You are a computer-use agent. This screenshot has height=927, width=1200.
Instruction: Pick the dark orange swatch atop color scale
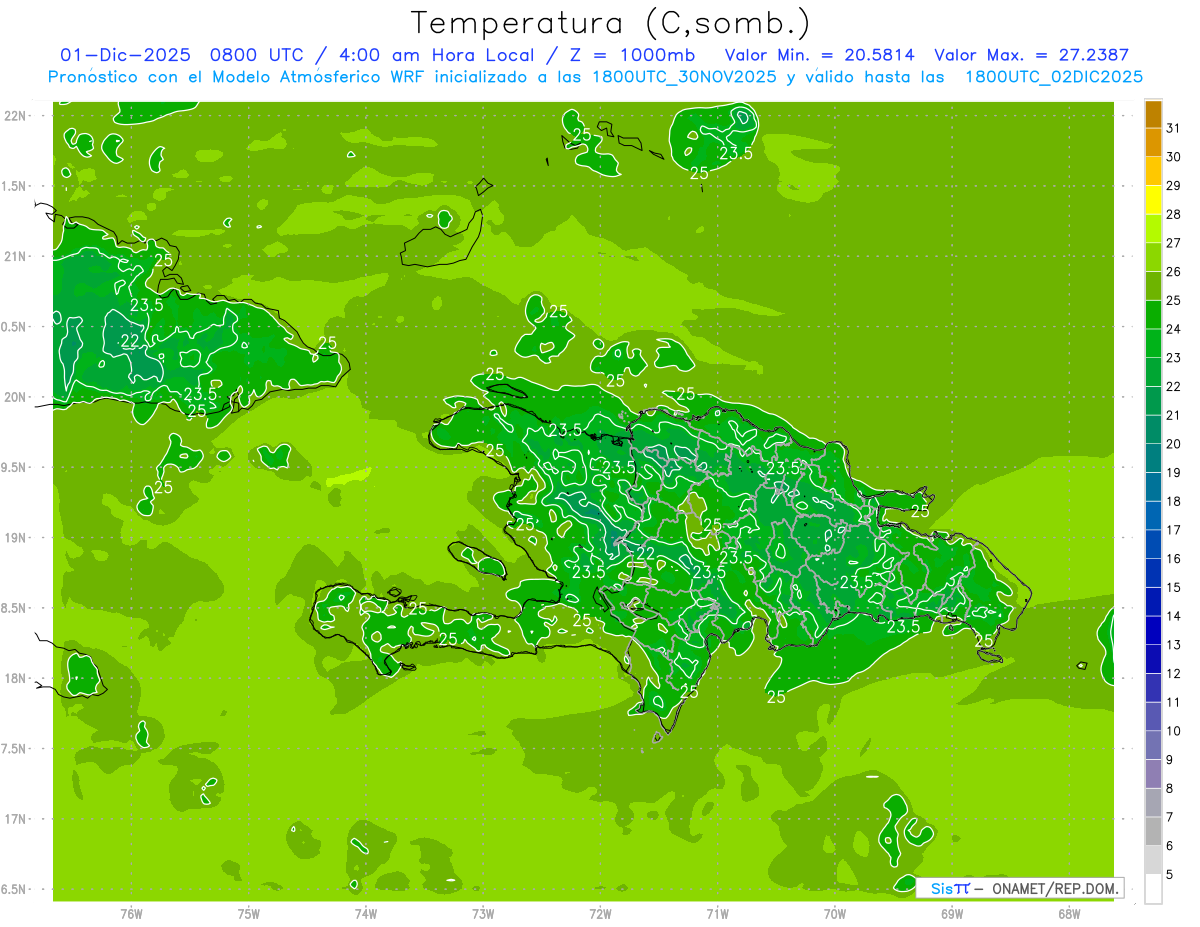(1153, 114)
